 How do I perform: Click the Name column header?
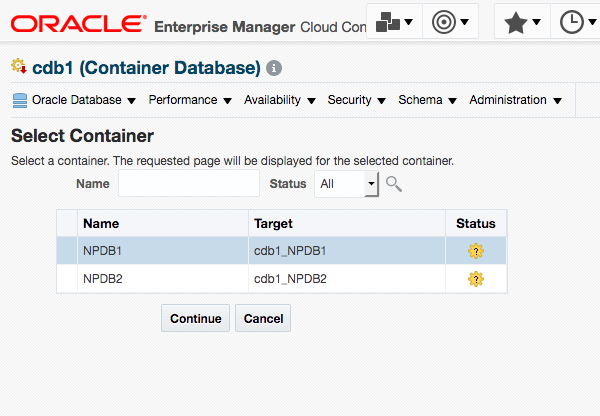pos(163,223)
